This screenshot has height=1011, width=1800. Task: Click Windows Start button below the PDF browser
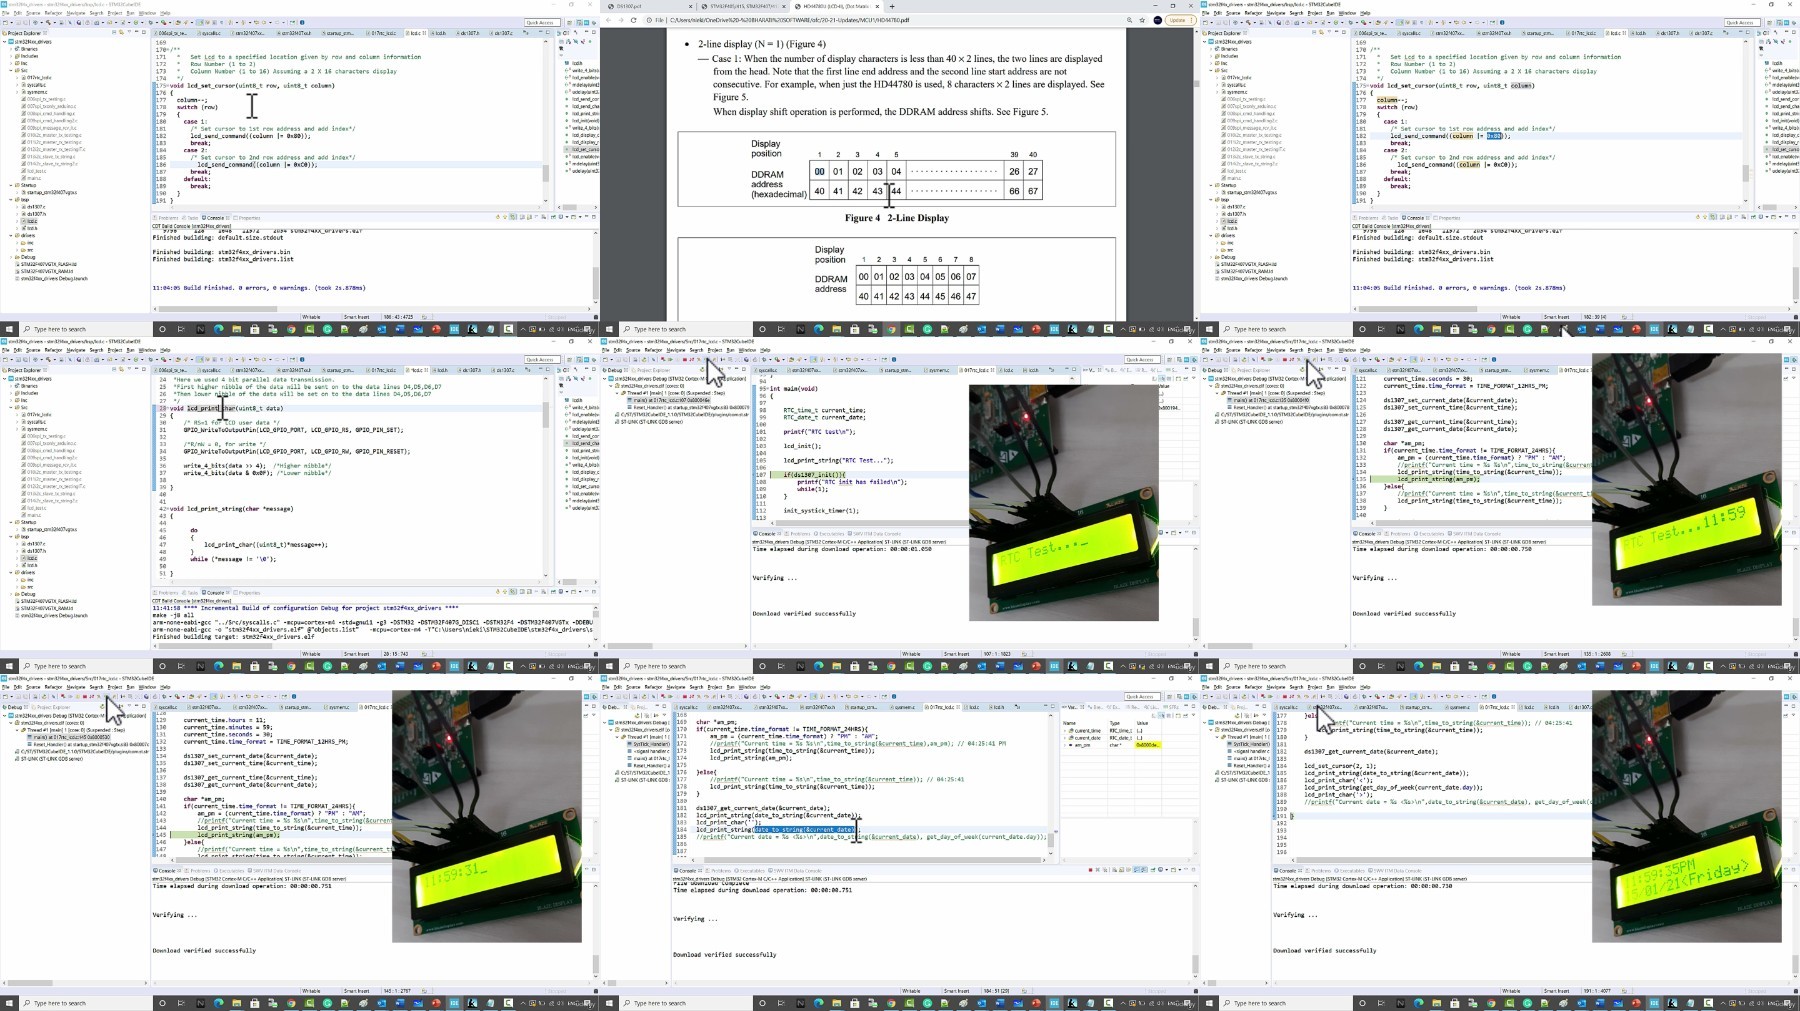[606, 329]
